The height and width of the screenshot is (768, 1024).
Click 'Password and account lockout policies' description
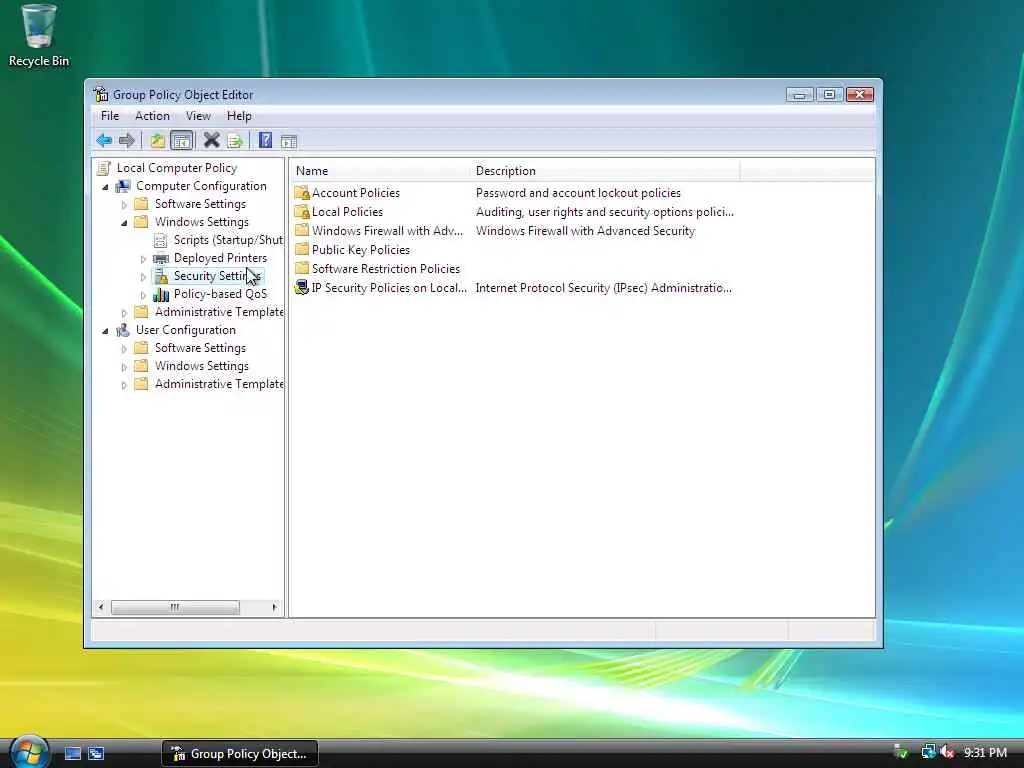click(x=578, y=193)
